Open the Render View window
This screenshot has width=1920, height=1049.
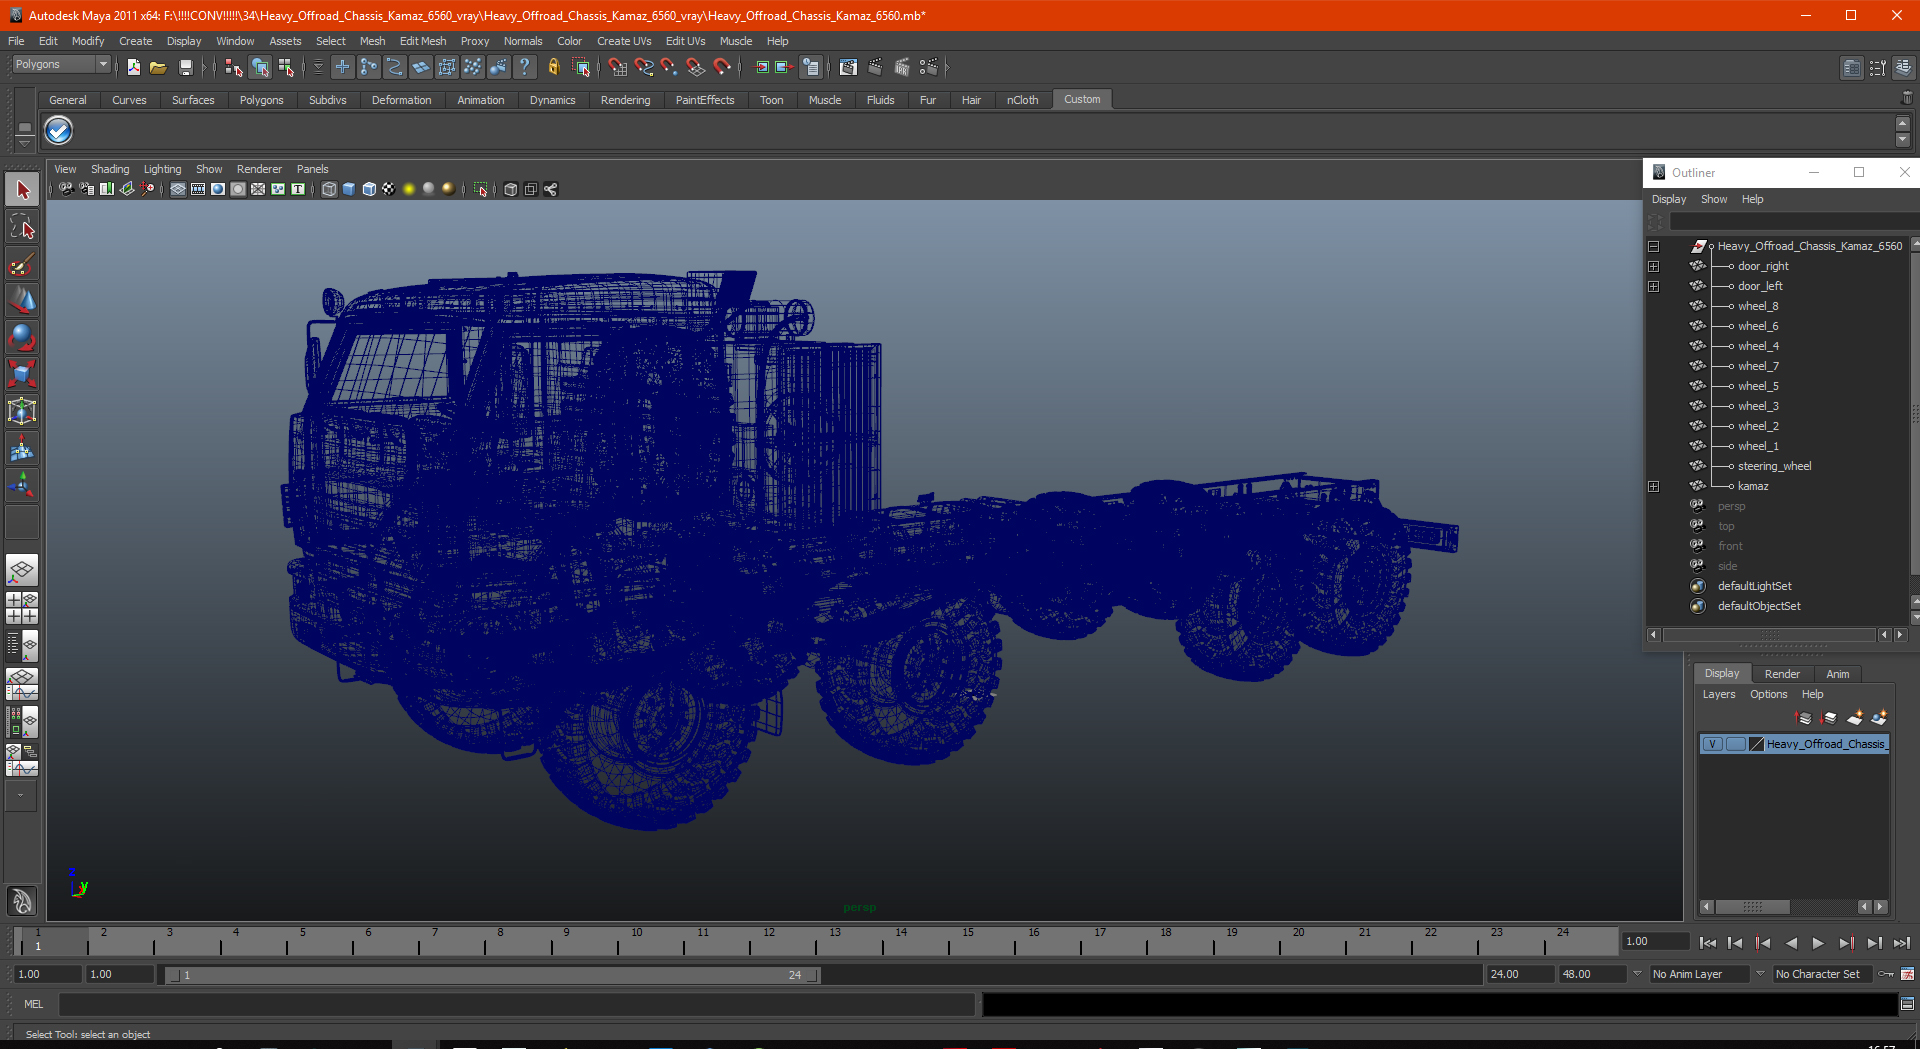848,67
